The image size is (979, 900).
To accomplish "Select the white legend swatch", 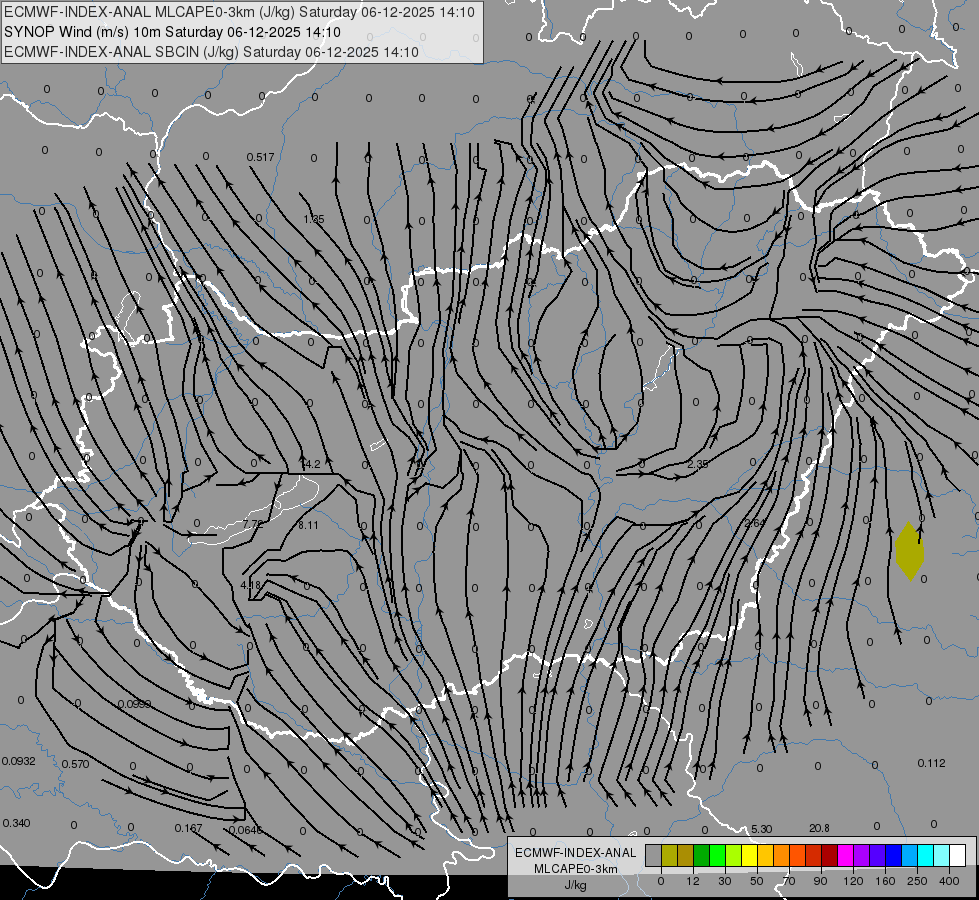I will click(x=958, y=856).
